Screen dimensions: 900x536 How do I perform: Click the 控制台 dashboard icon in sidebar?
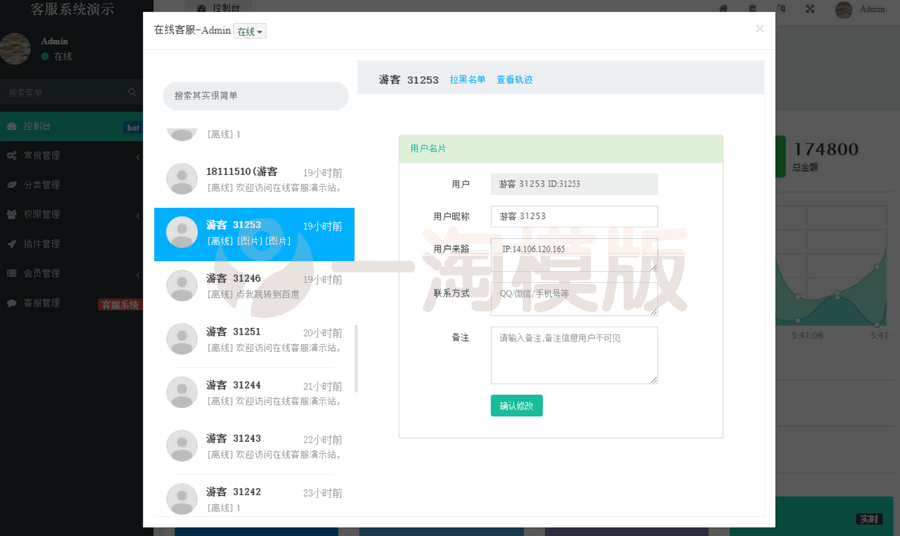[11, 126]
